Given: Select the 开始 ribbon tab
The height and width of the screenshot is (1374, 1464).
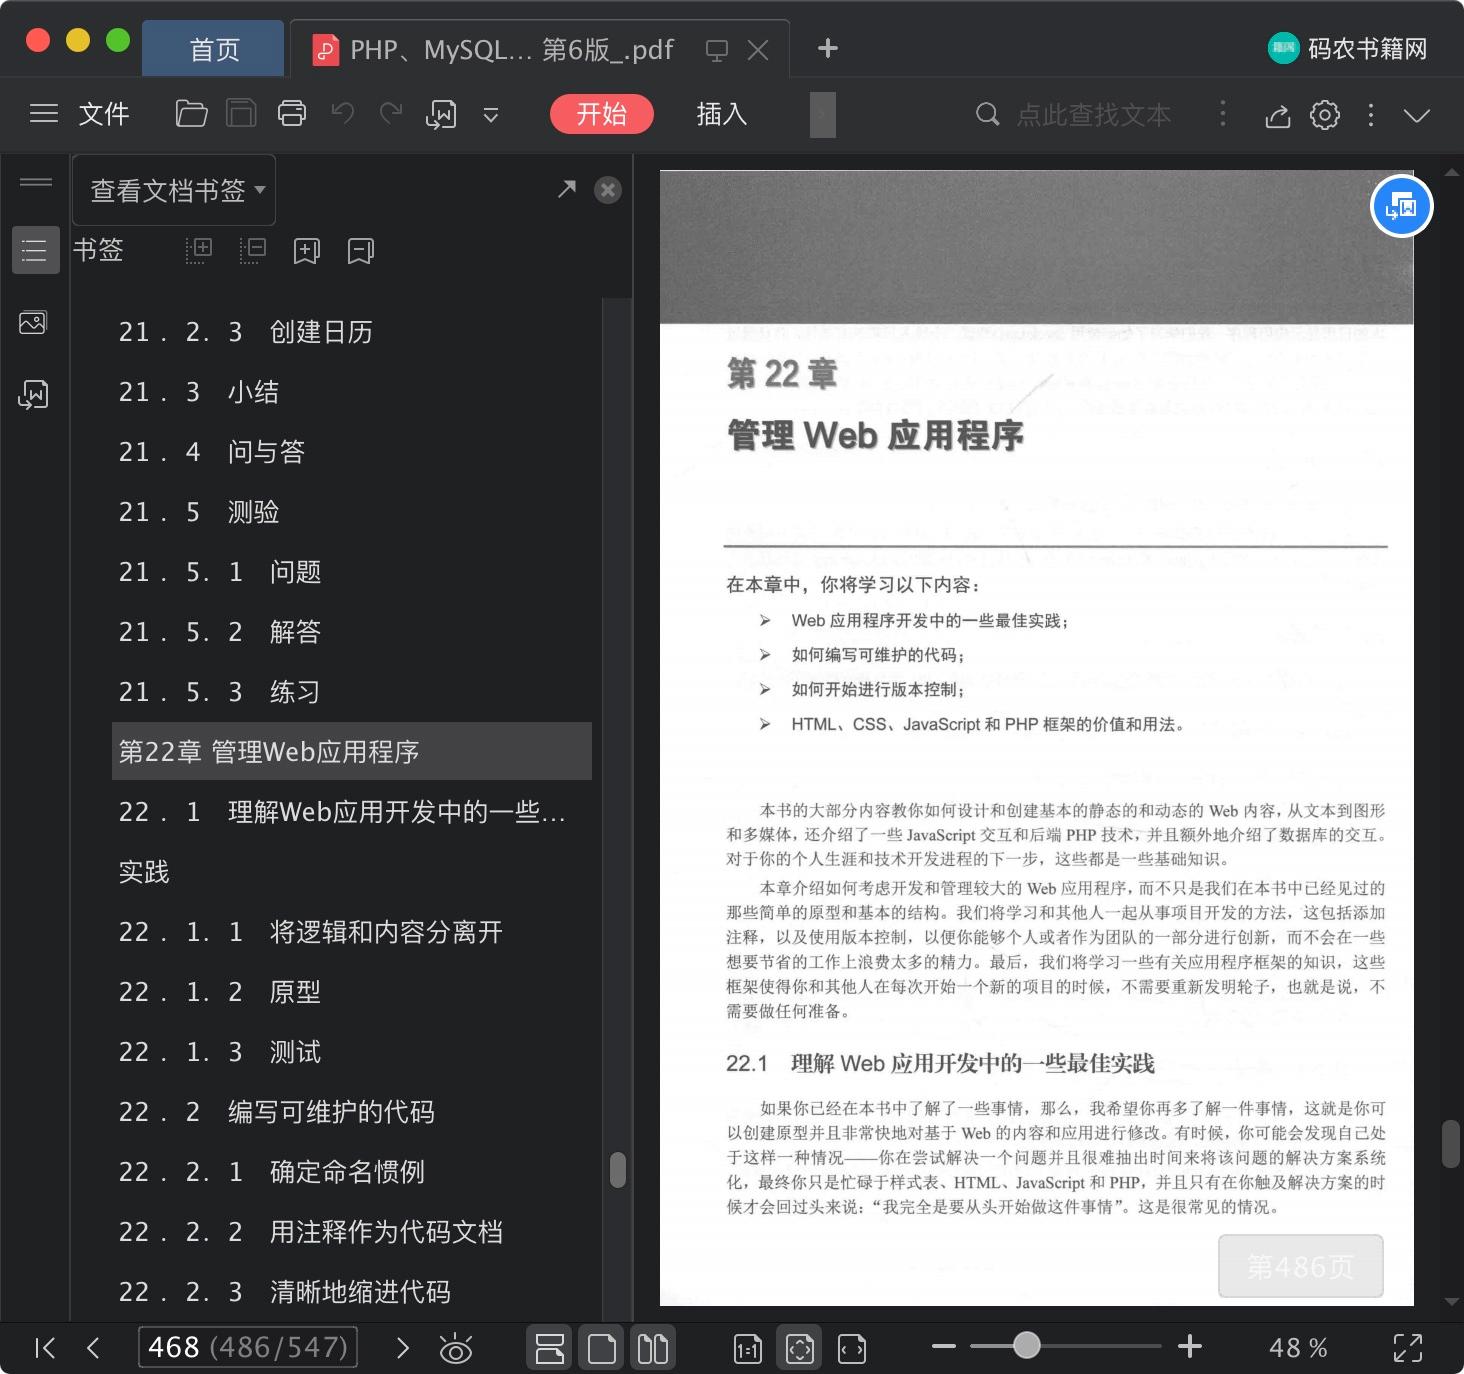Looking at the screenshot, I should [602, 114].
